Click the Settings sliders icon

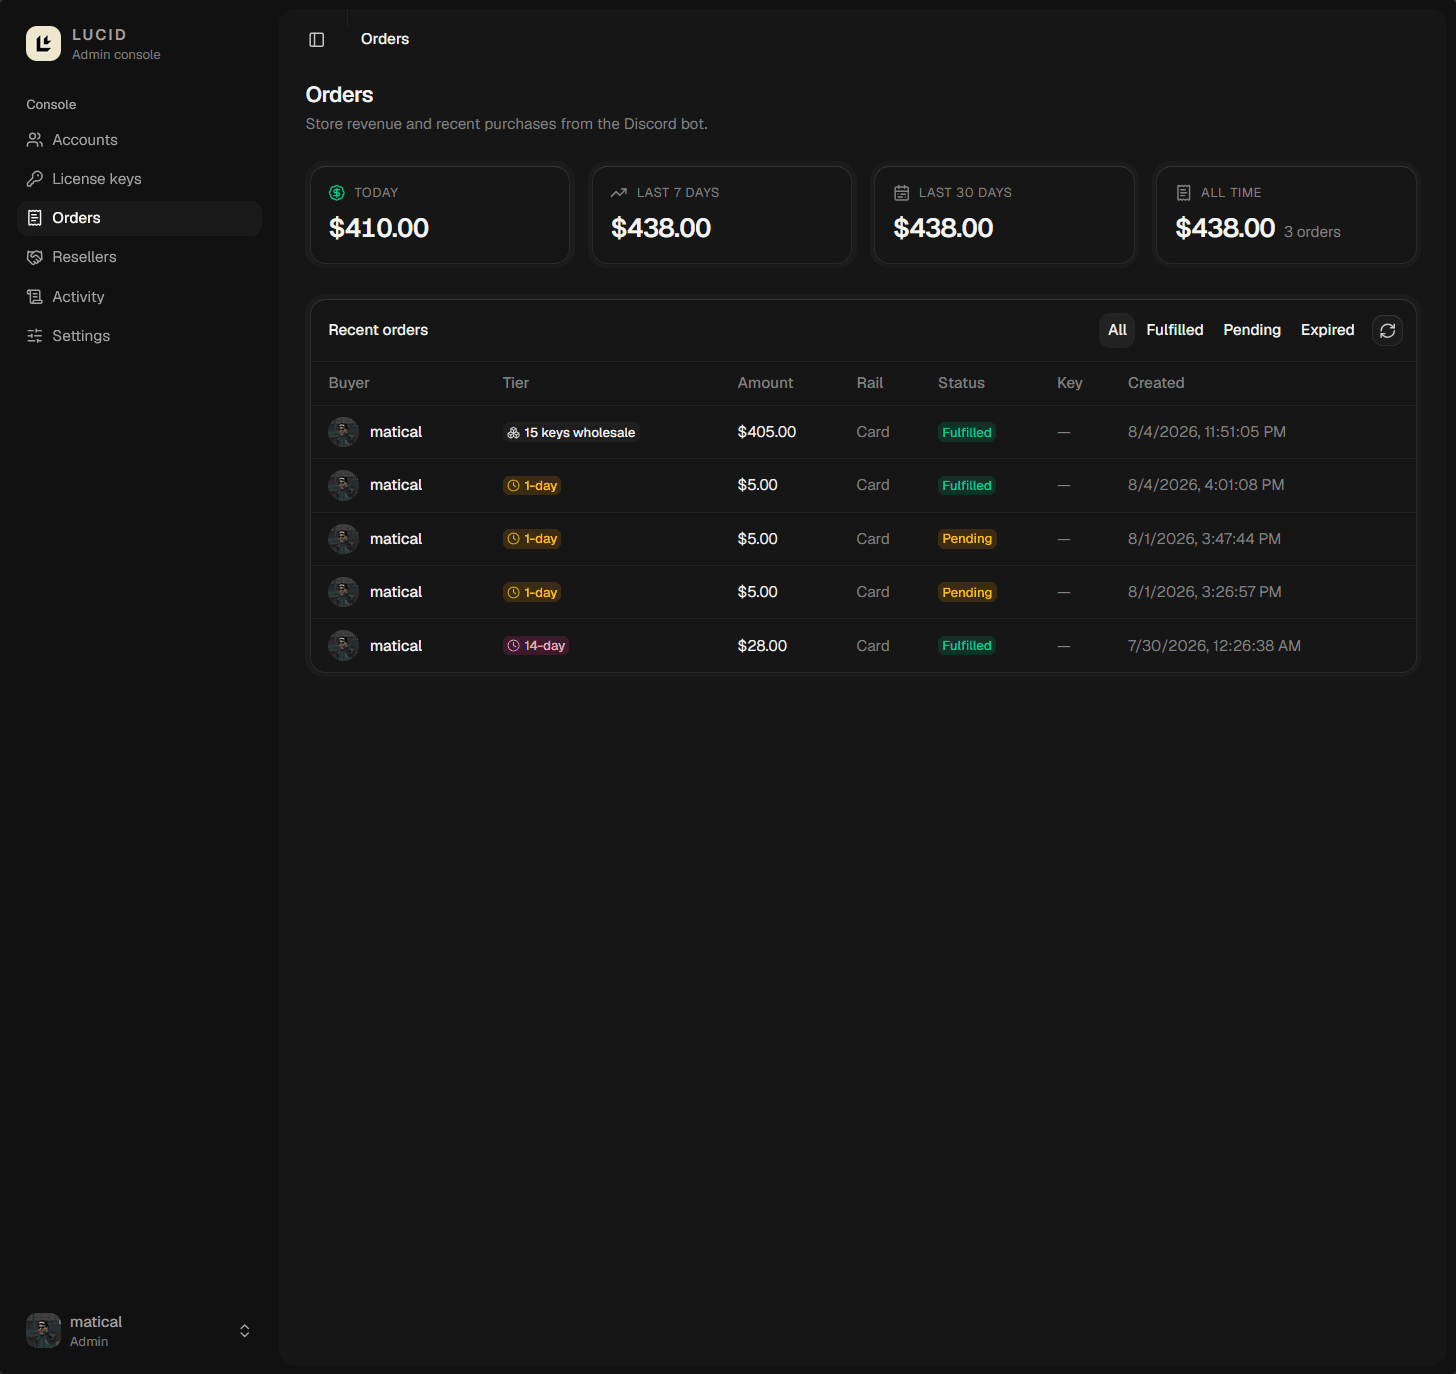(x=35, y=336)
